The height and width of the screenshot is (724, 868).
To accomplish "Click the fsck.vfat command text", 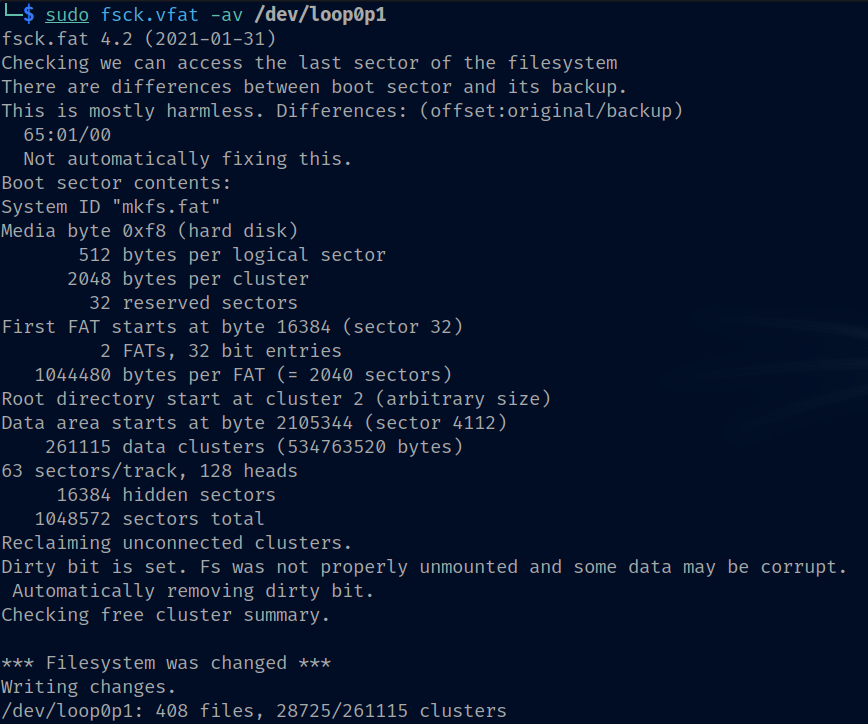I will pos(150,15).
